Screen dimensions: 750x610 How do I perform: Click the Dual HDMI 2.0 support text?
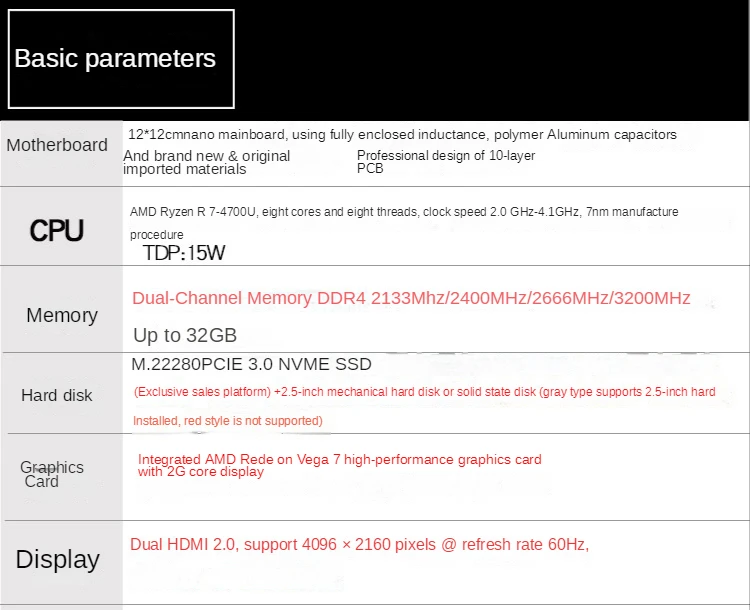click(x=360, y=544)
